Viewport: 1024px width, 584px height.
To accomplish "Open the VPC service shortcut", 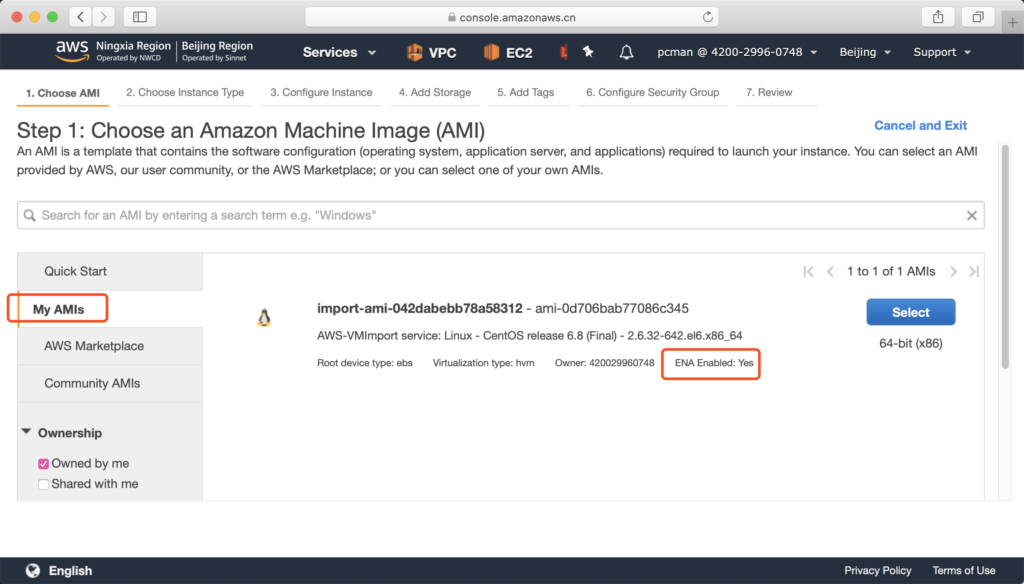I will click(x=432, y=52).
